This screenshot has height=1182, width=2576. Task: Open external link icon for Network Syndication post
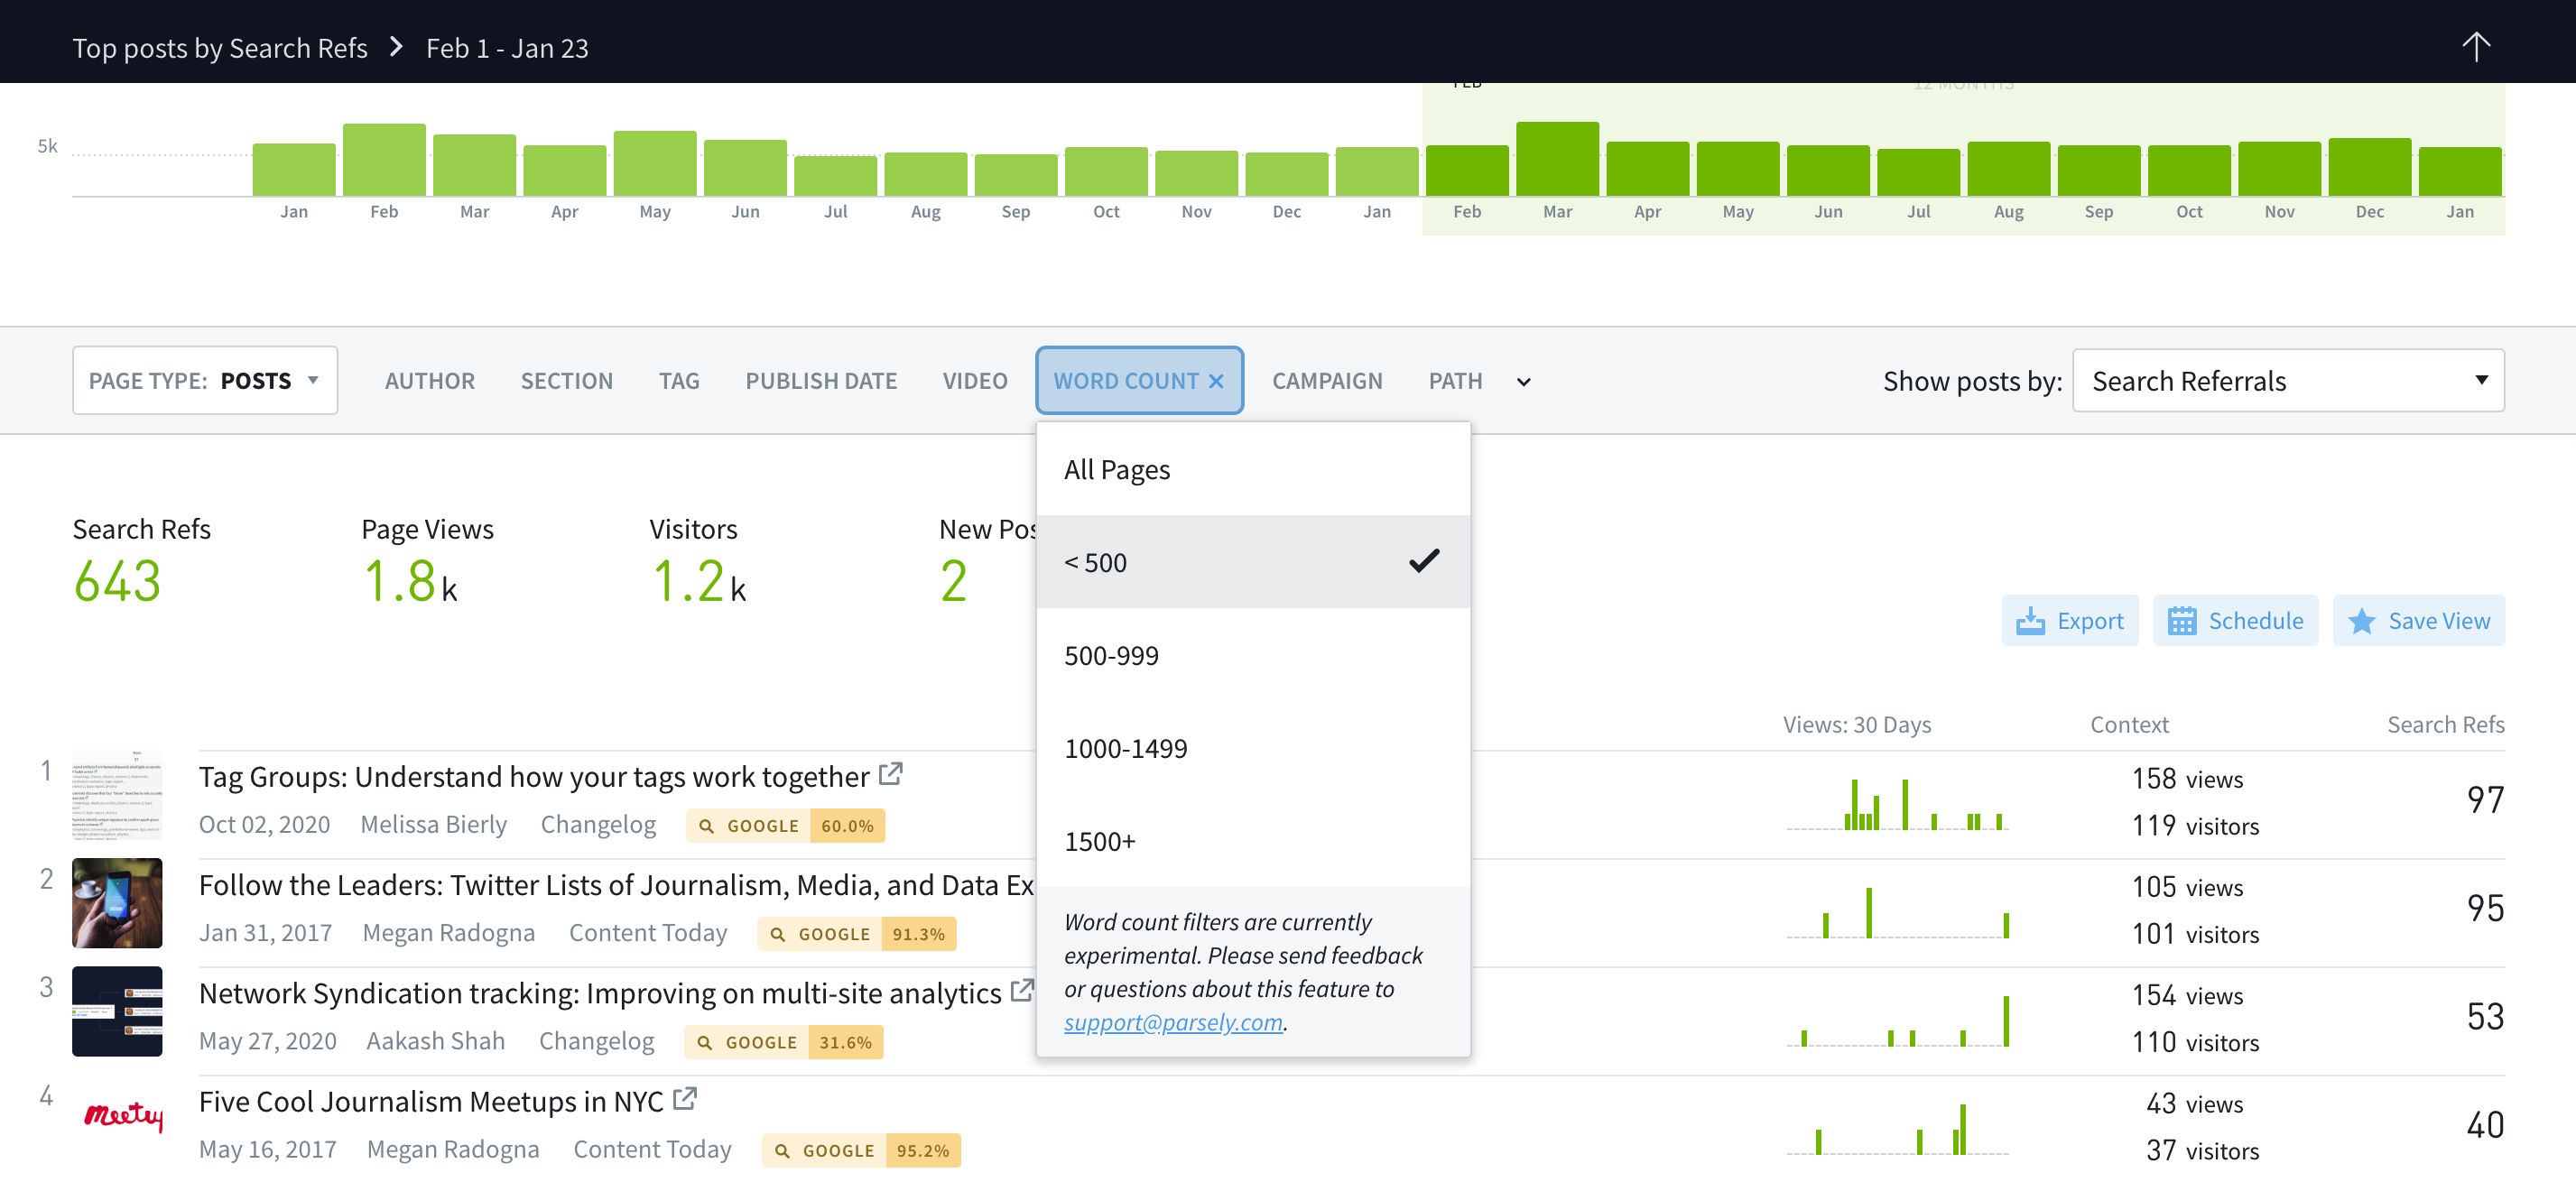pyautogui.click(x=1021, y=991)
